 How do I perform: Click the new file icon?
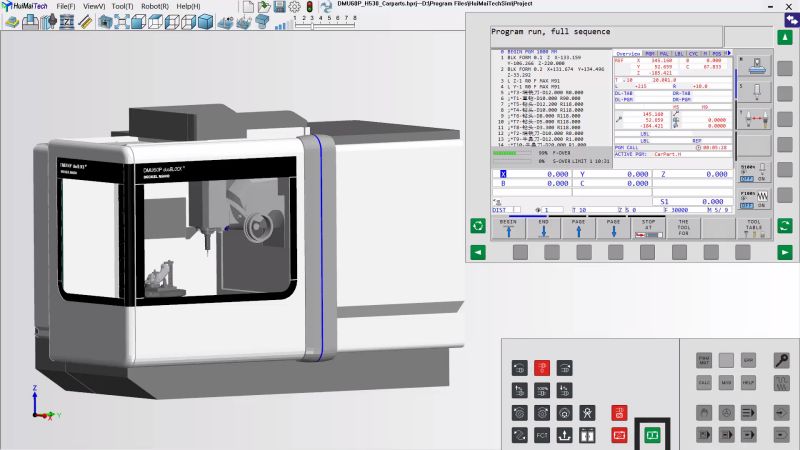(x=248, y=6)
